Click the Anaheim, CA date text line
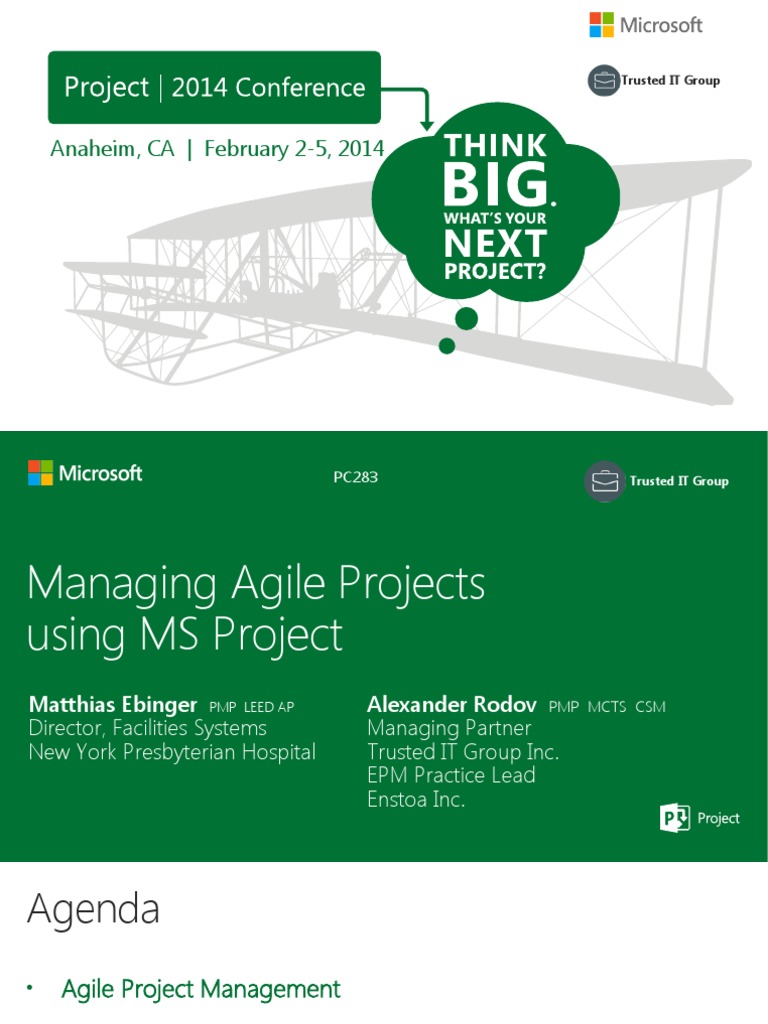 point(217,149)
